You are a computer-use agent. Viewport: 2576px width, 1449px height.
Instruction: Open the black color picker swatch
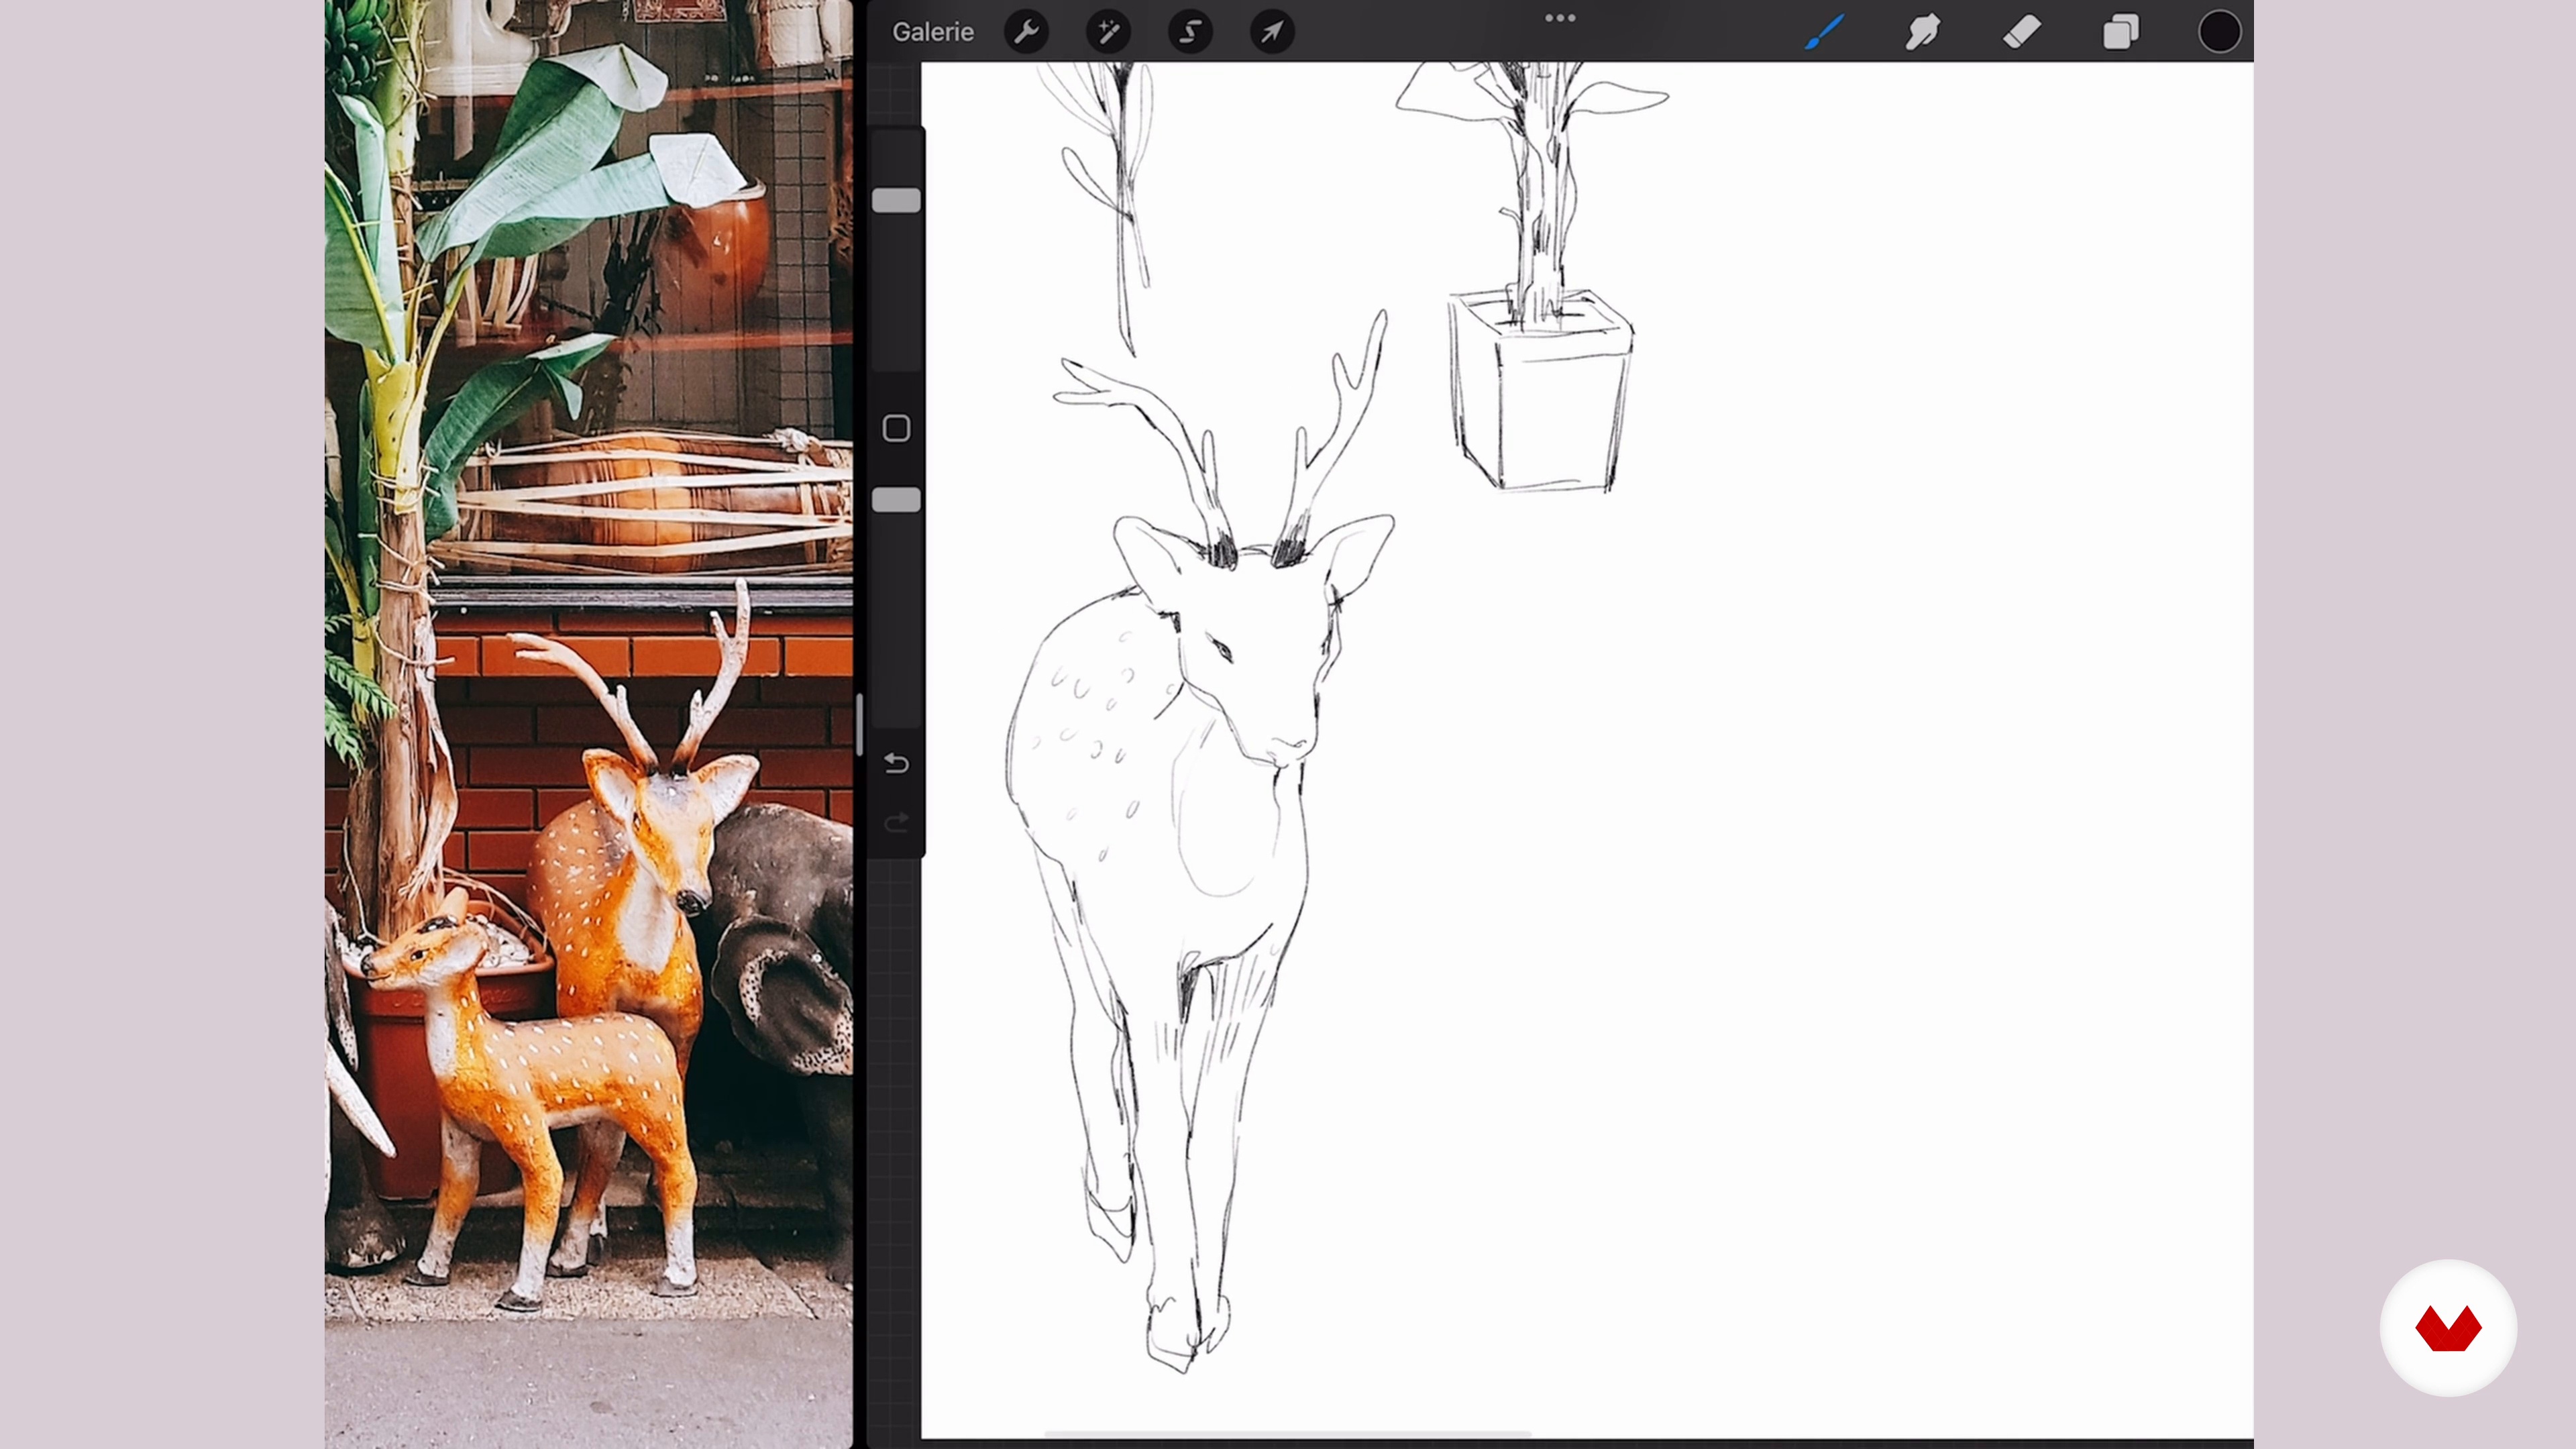coord(2219,32)
